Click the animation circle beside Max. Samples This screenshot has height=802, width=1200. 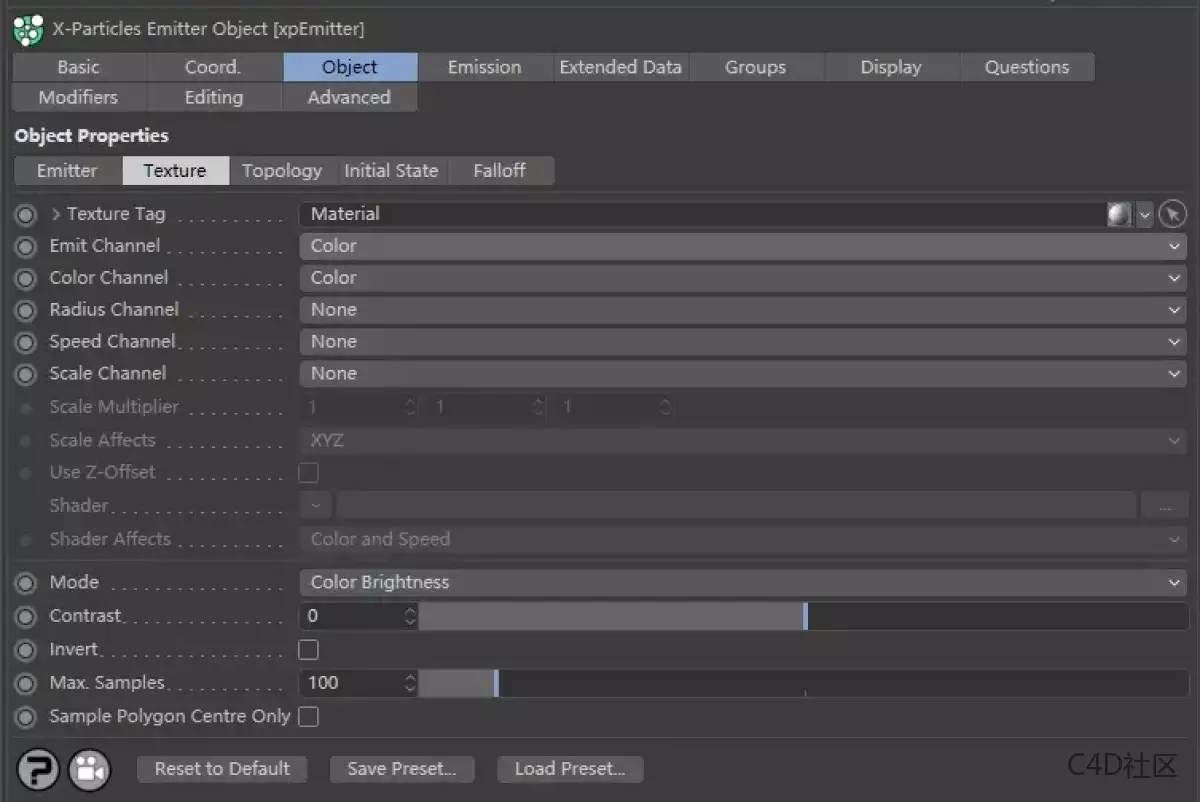click(x=25, y=683)
